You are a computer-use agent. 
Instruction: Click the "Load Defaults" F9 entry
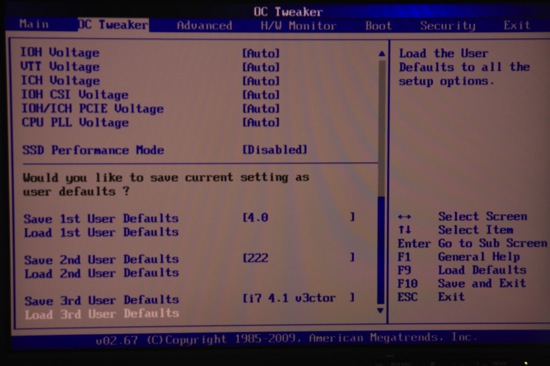pyautogui.click(x=482, y=270)
